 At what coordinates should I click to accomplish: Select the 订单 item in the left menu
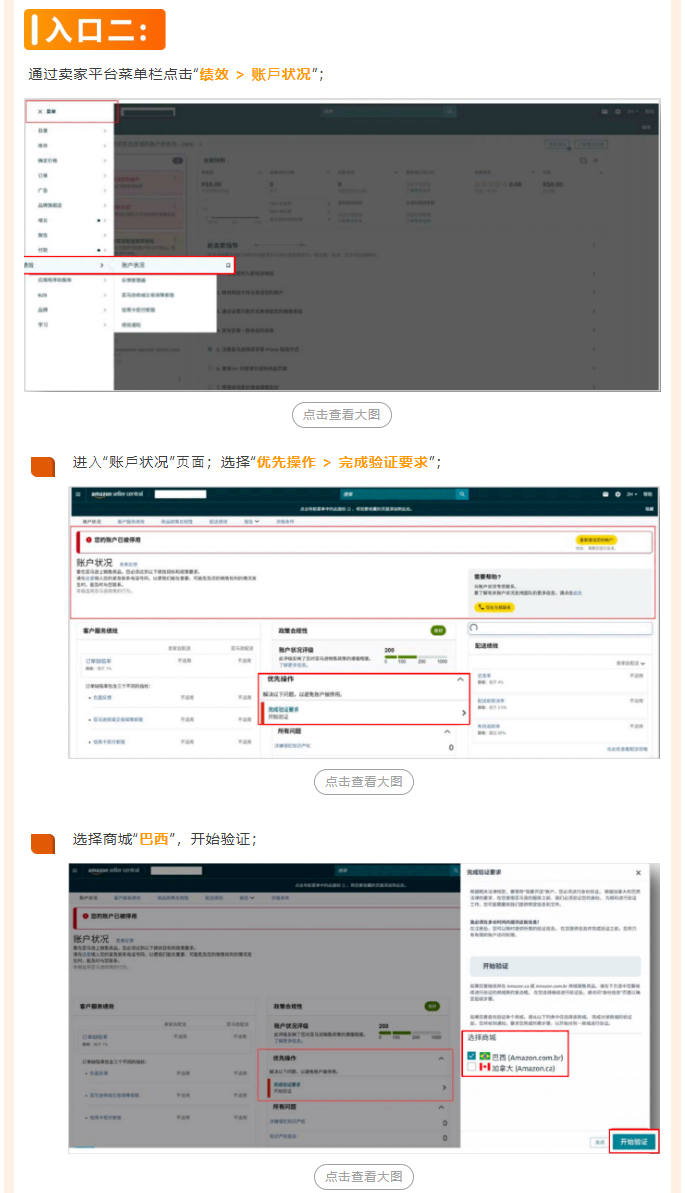(x=43, y=175)
